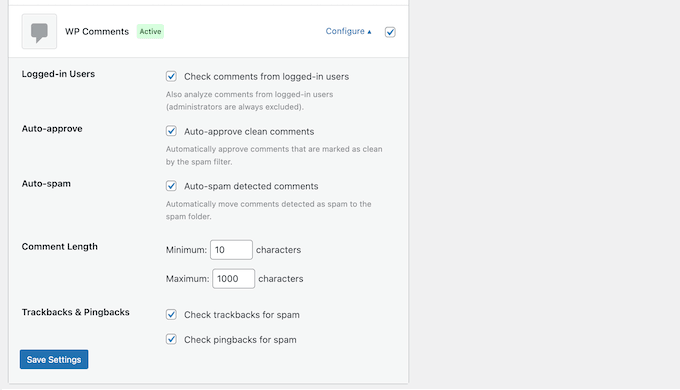Click the Logged-in Users label
This screenshot has height=390, width=680.
tap(58, 74)
